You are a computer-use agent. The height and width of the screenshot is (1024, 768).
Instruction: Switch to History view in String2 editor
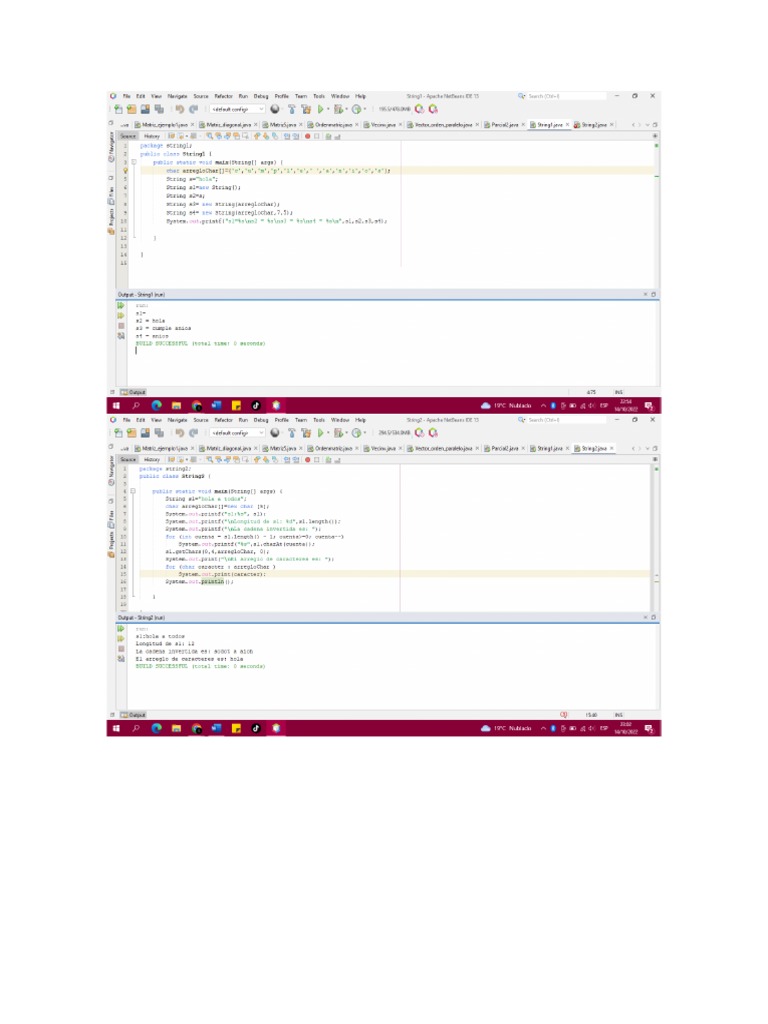(x=151, y=460)
